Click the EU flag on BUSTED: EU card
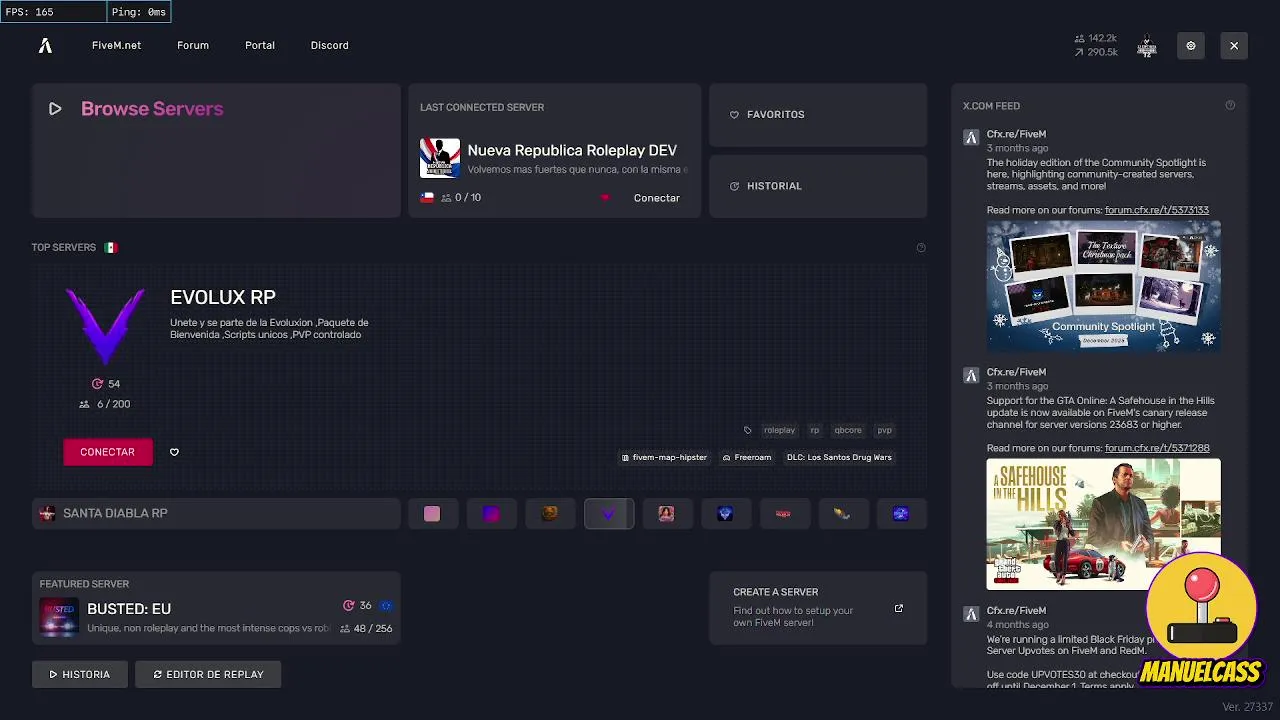Screen dimensions: 1280x720 click(386, 606)
